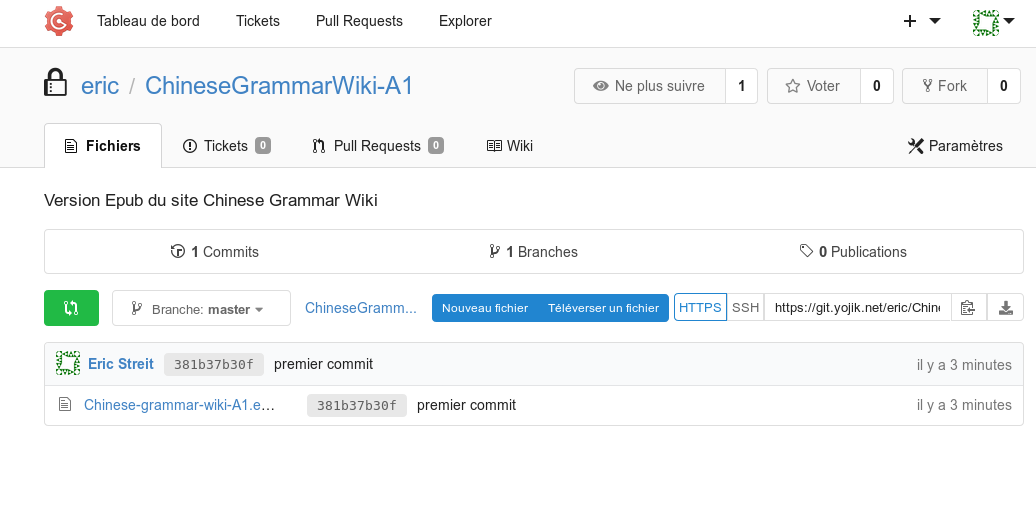Open the Tickets tab of repository
This screenshot has height=515, width=1036.
point(226,146)
